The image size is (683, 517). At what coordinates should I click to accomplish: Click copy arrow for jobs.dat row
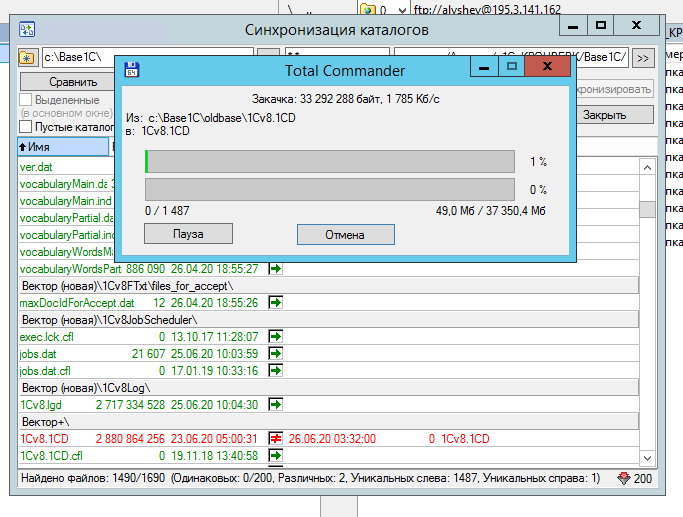275,354
